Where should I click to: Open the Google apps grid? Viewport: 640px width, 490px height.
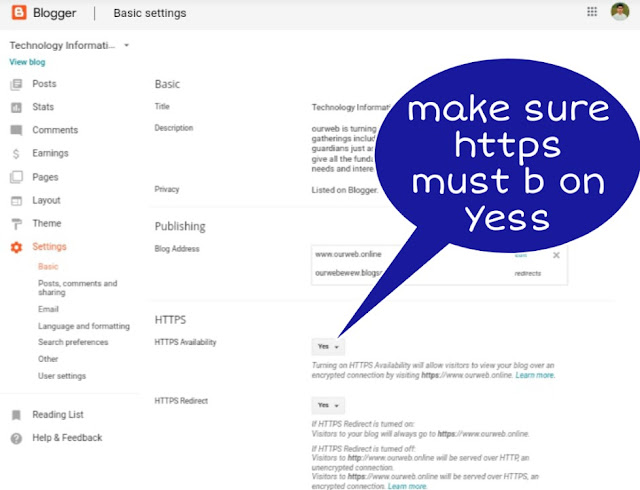tap(592, 12)
